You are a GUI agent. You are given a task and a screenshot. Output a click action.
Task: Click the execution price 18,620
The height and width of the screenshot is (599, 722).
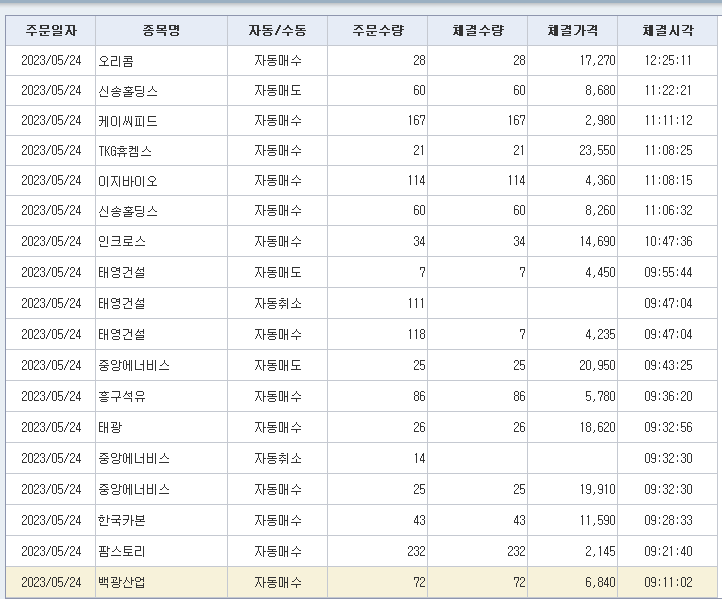tap(597, 427)
